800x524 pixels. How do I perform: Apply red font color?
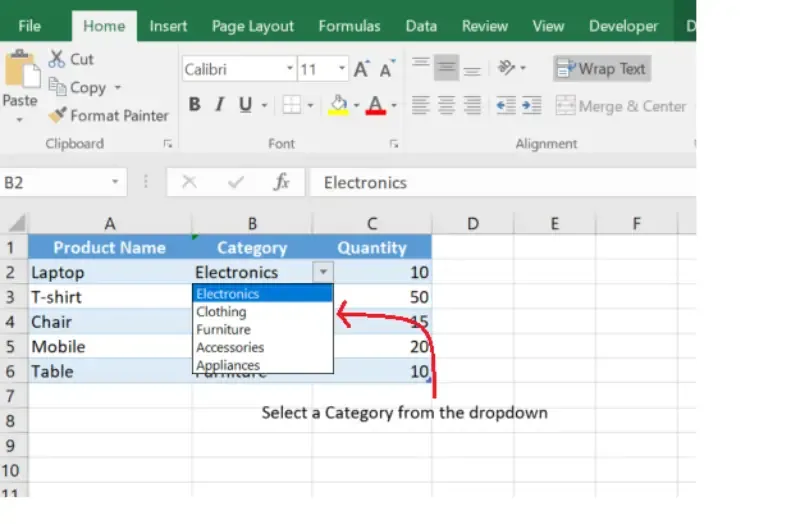click(376, 105)
